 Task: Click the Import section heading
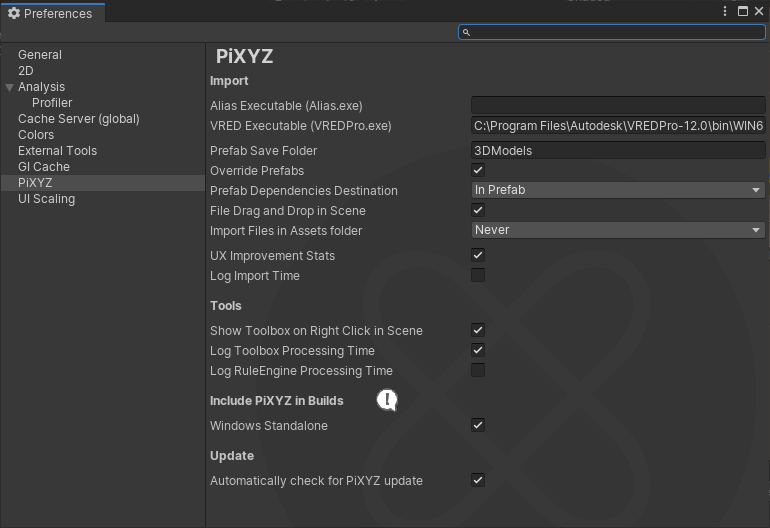coord(229,81)
